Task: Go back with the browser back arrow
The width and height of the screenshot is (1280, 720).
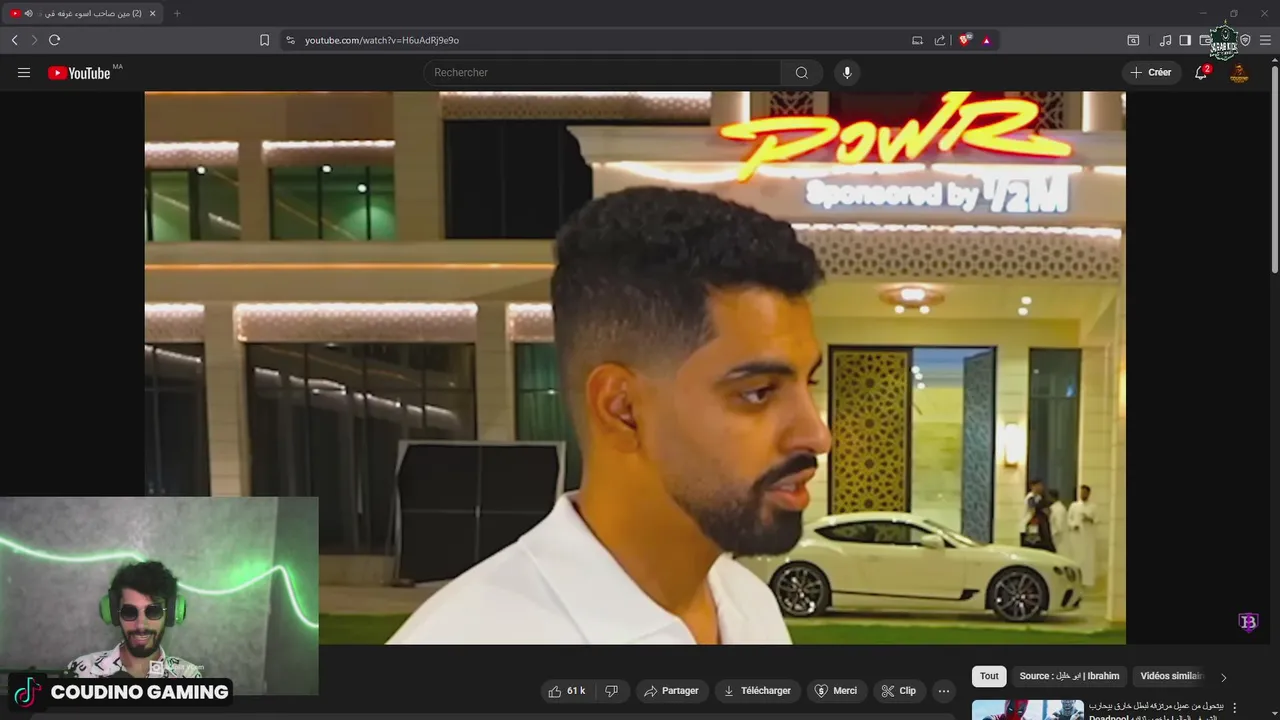Action: [x=14, y=40]
